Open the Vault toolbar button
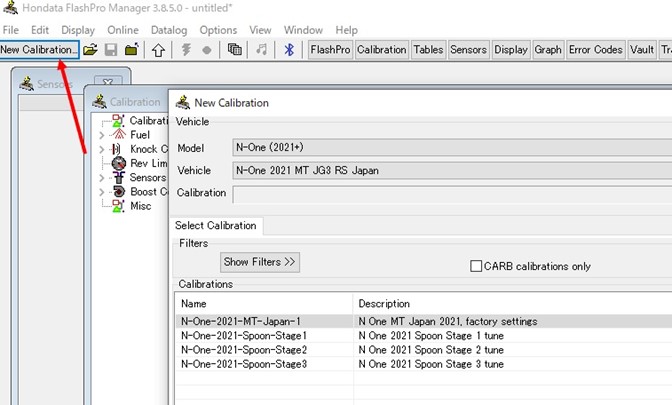Screen dimensions: 672x405 (642, 50)
